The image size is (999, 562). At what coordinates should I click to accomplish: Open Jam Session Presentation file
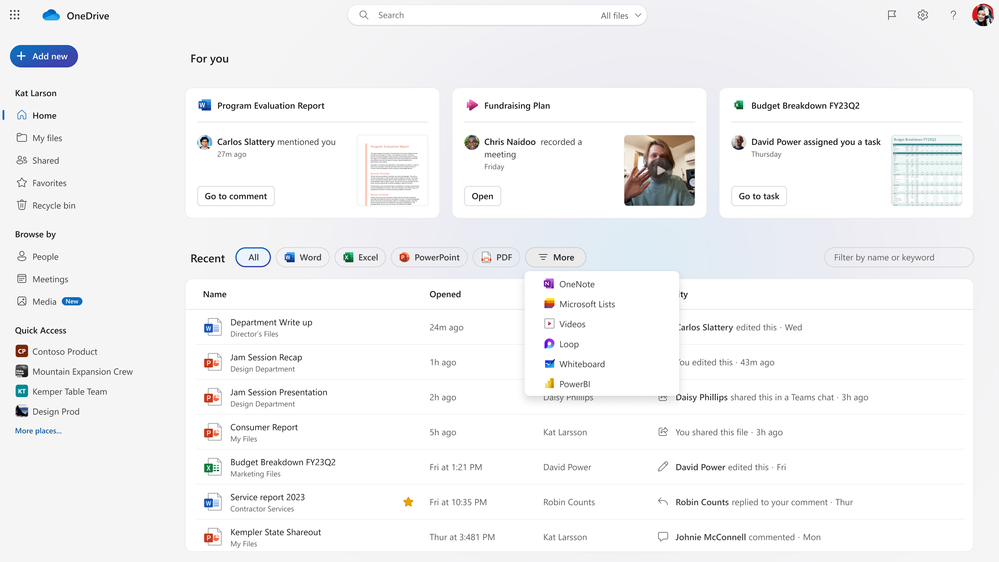278,393
